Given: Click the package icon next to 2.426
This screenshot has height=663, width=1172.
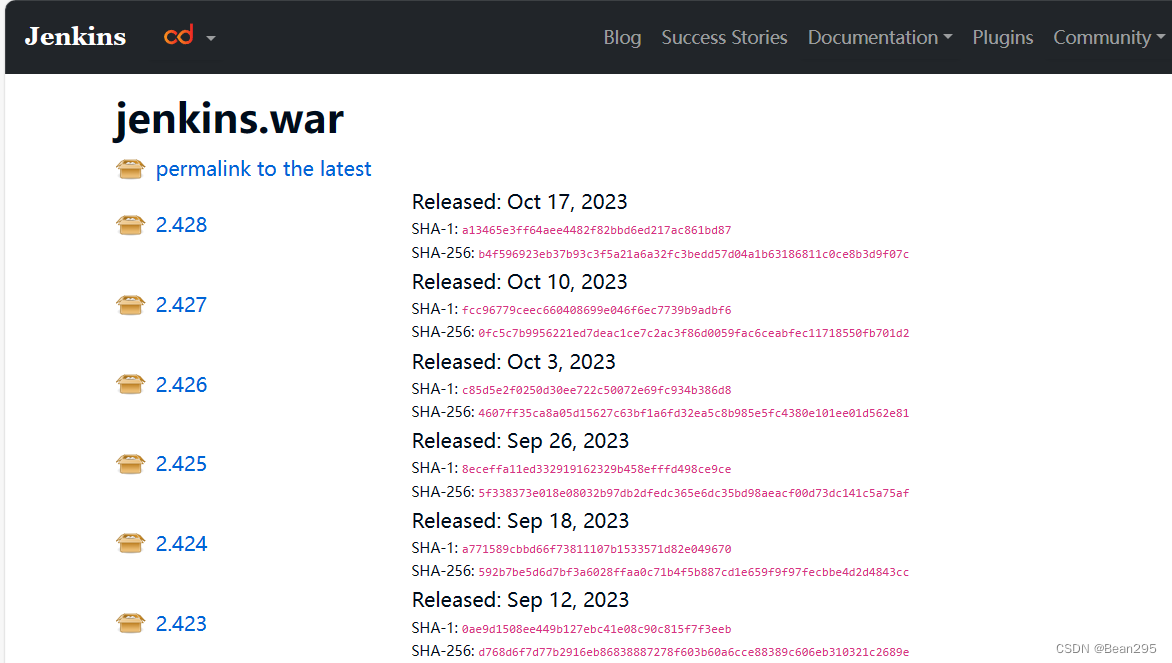Looking at the screenshot, I should pos(130,384).
